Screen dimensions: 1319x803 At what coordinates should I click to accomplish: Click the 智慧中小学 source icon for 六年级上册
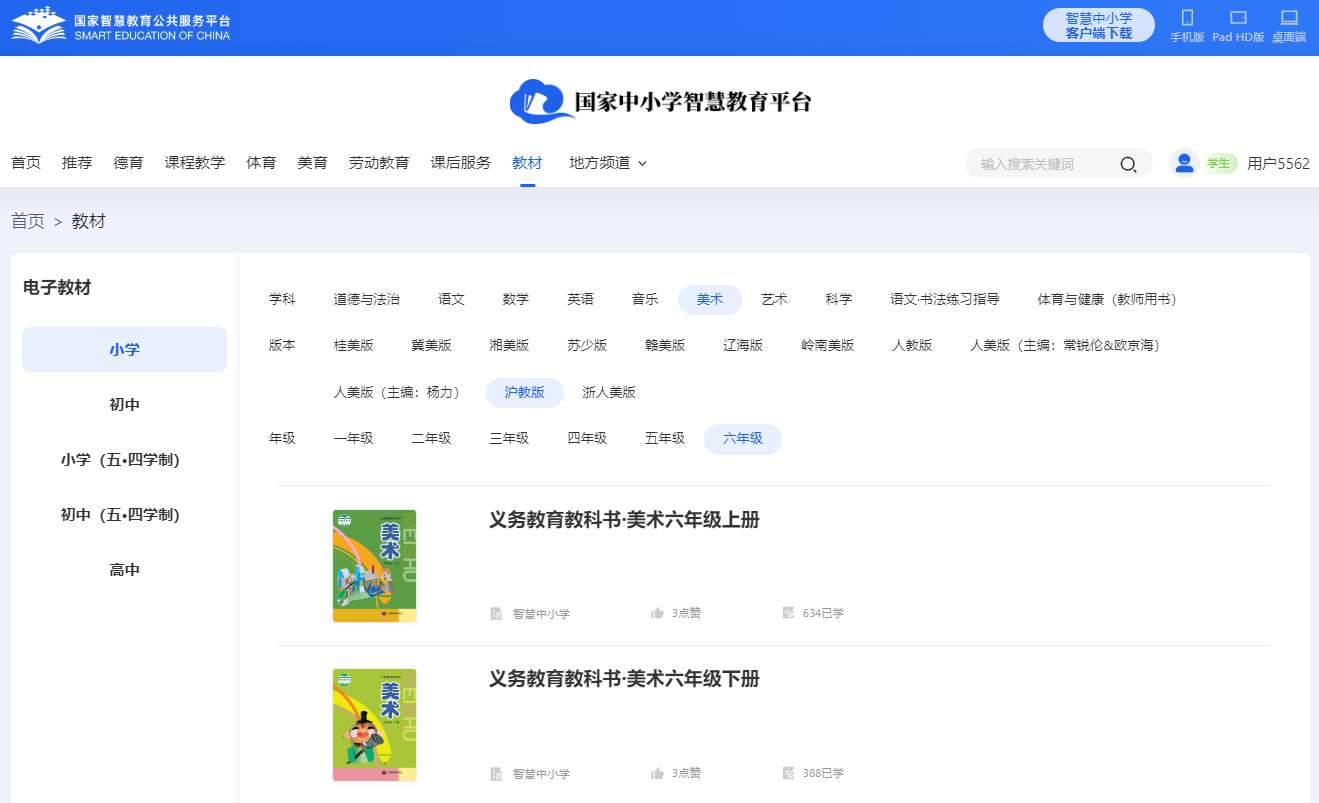pos(496,613)
